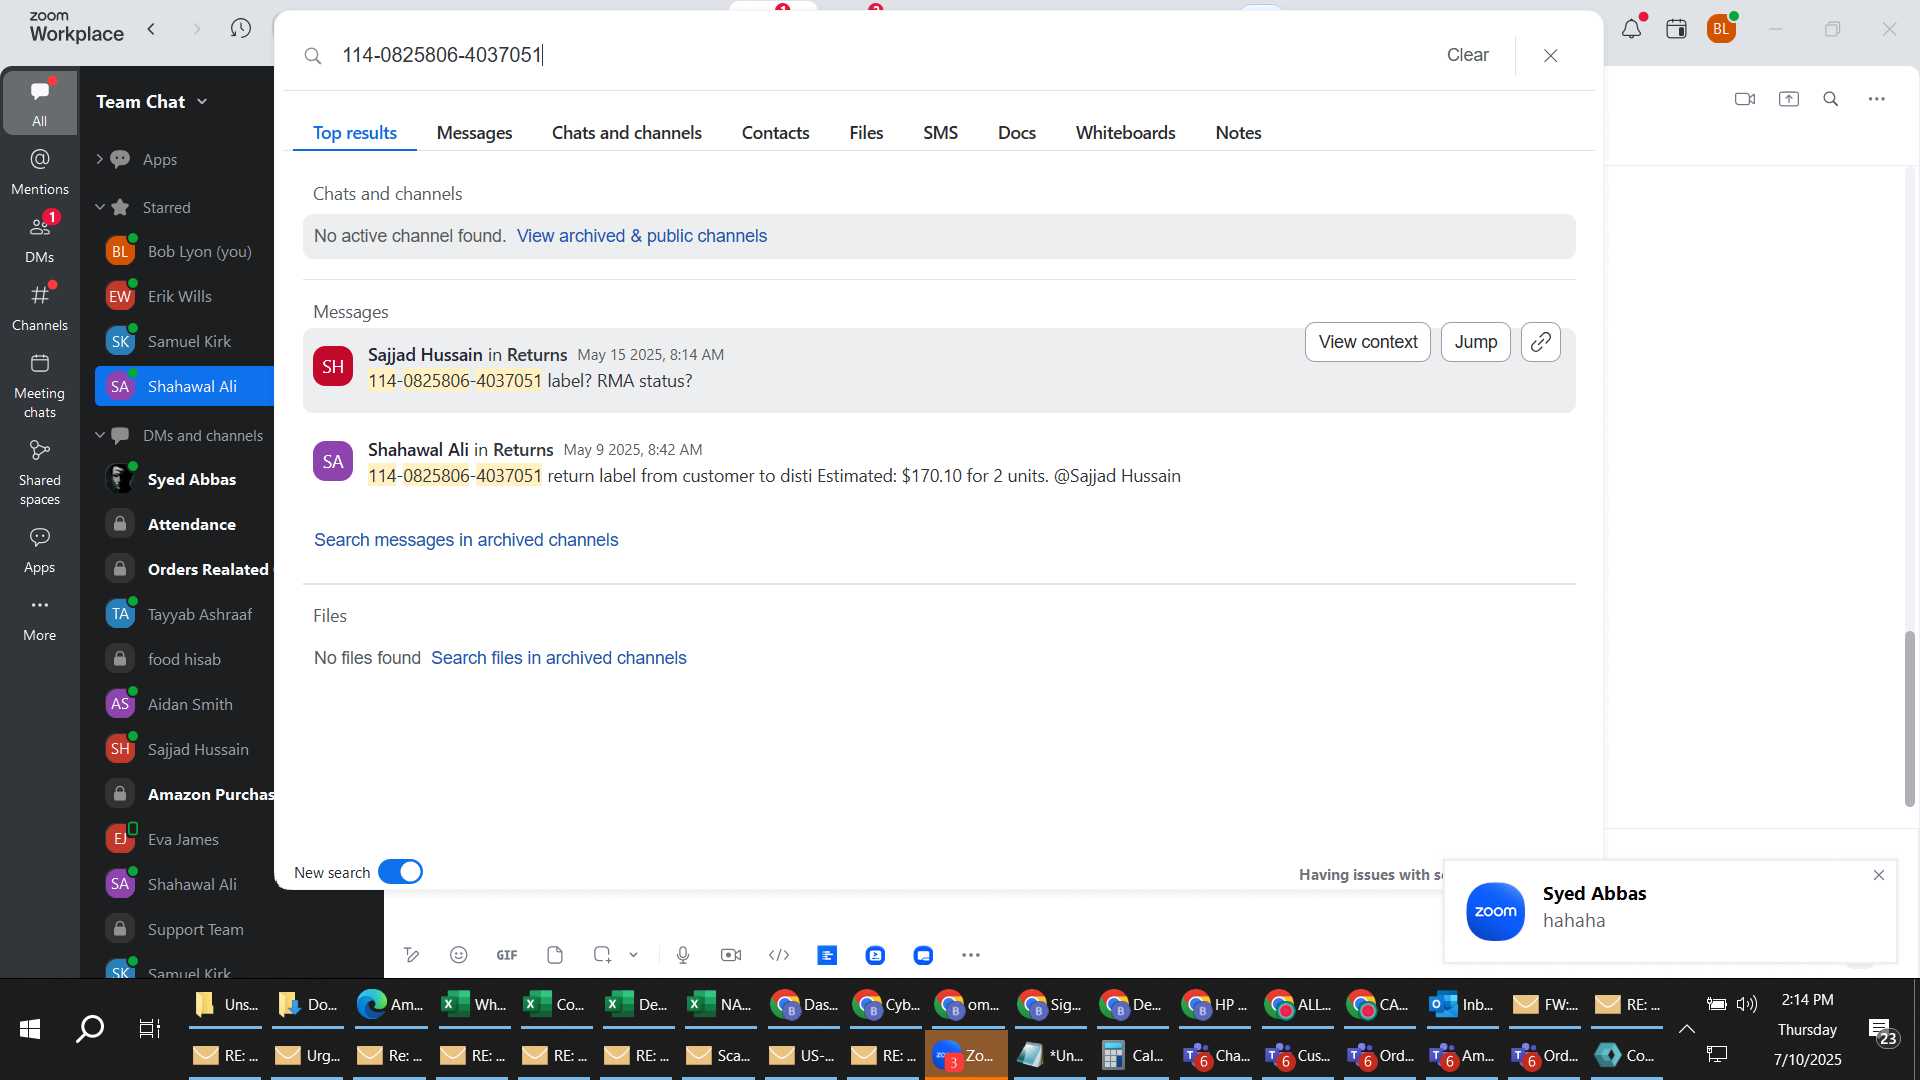Screen dimensions: 1920x1080
Task: Open Apps in the left sidebar
Action: point(40,550)
